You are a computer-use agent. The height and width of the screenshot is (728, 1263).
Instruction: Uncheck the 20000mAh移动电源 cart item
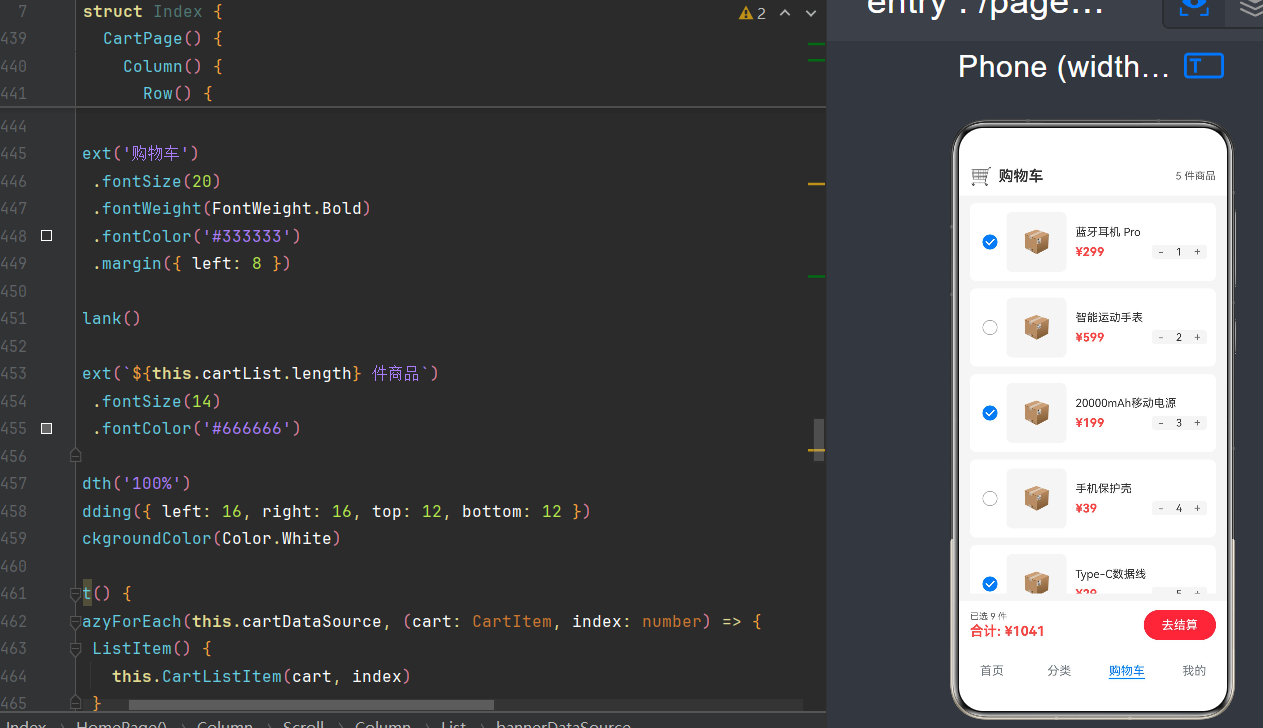pos(990,413)
